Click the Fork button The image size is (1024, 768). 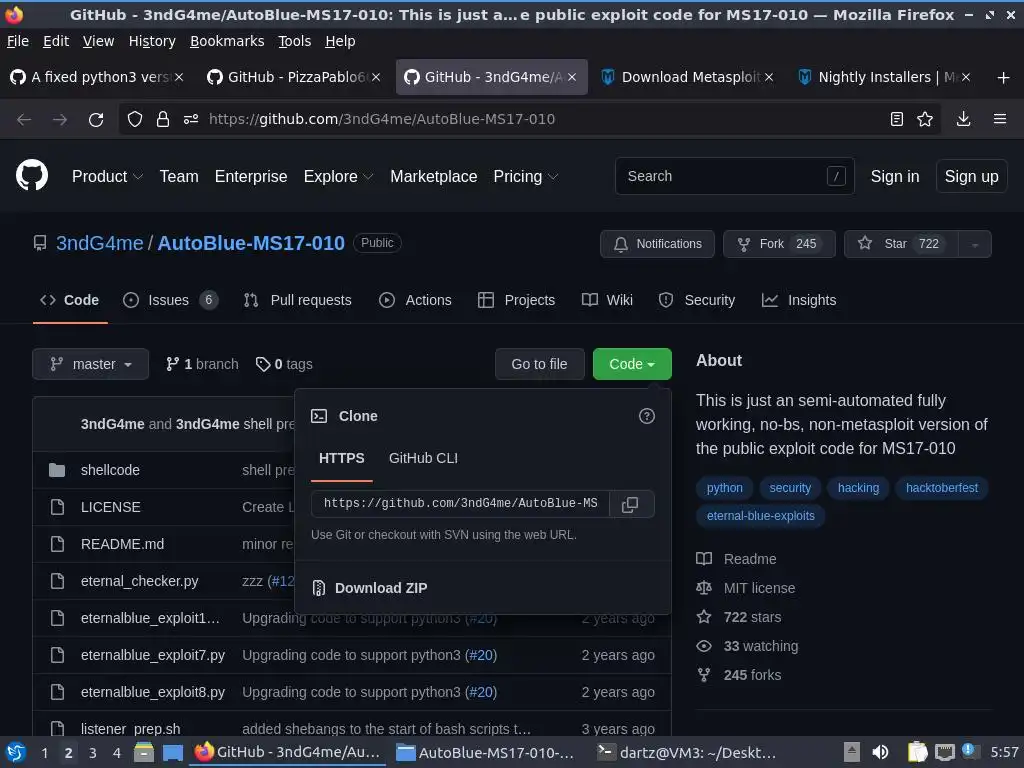[779, 244]
